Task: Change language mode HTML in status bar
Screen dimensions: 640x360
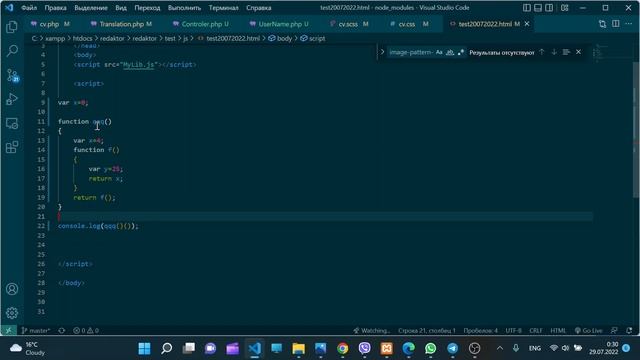Action: (558, 330)
